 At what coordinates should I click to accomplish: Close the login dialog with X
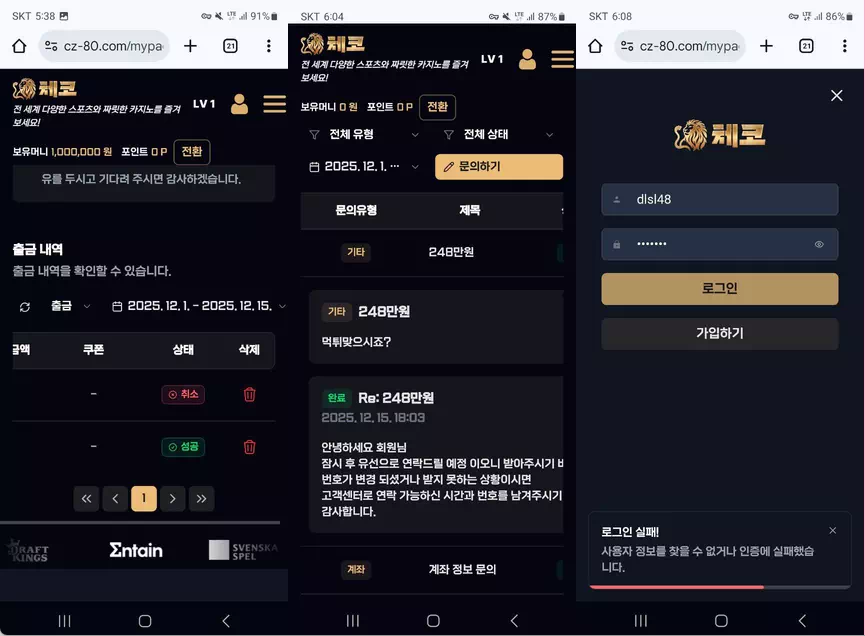point(836,96)
